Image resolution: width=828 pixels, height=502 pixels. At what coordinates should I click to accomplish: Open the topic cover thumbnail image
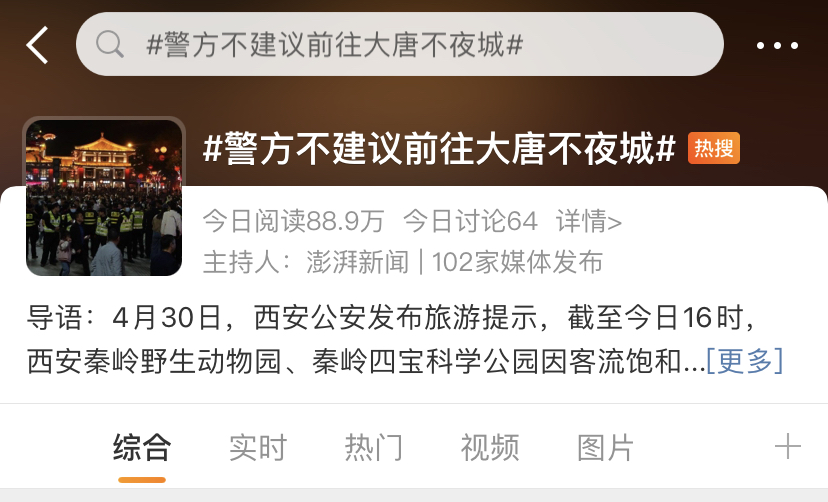104,197
